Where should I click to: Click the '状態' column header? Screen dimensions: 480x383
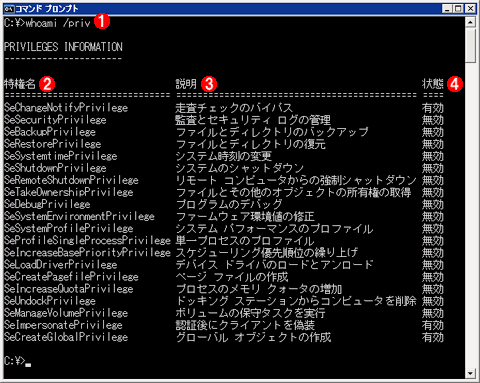point(433,83)
